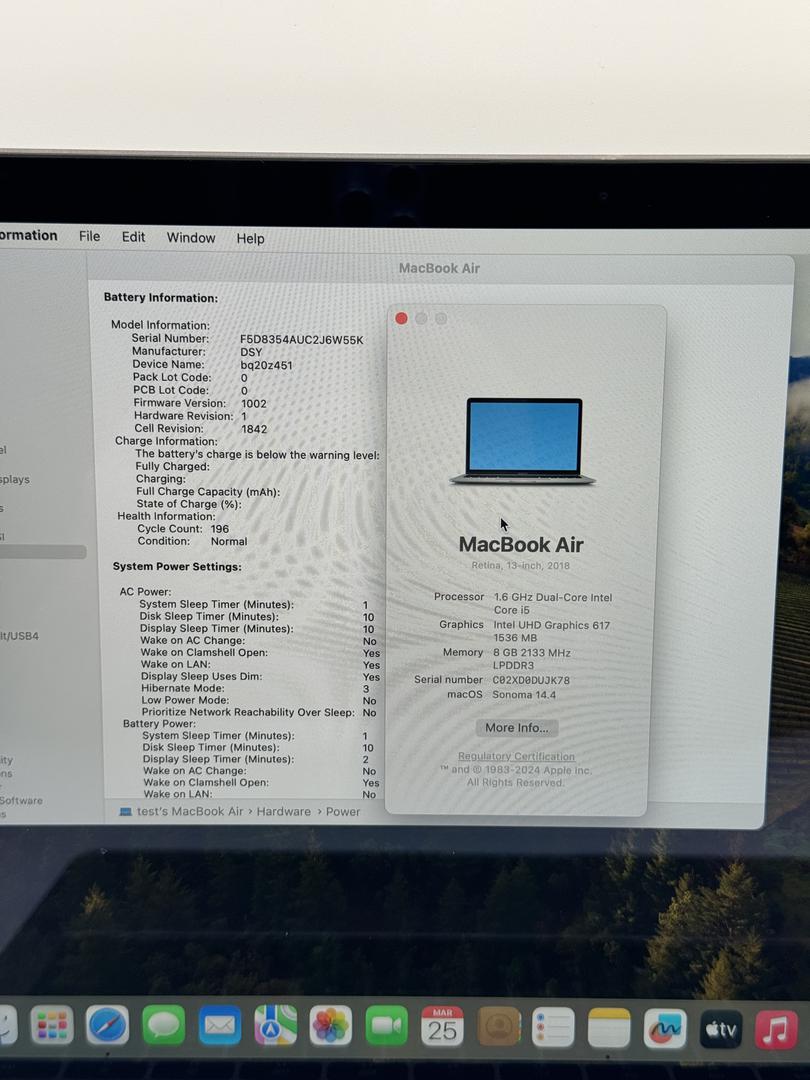This screenshot has width=810, height=1080.
Task: Click the MacBook Air laptop image
Action: [523, 442]
